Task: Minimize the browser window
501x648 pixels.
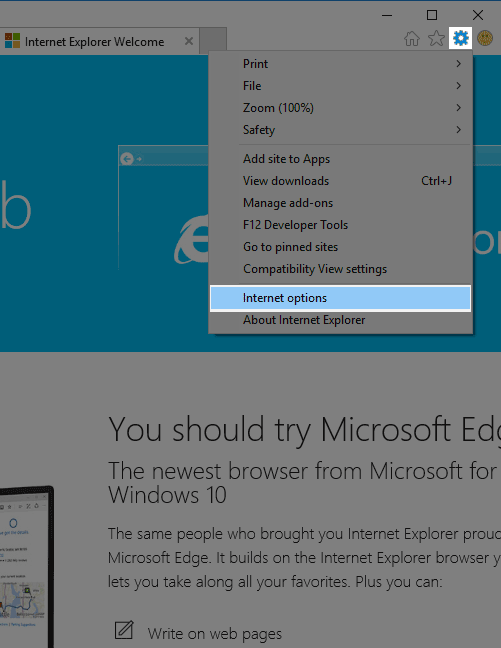Action: click(x=387, y=15)
